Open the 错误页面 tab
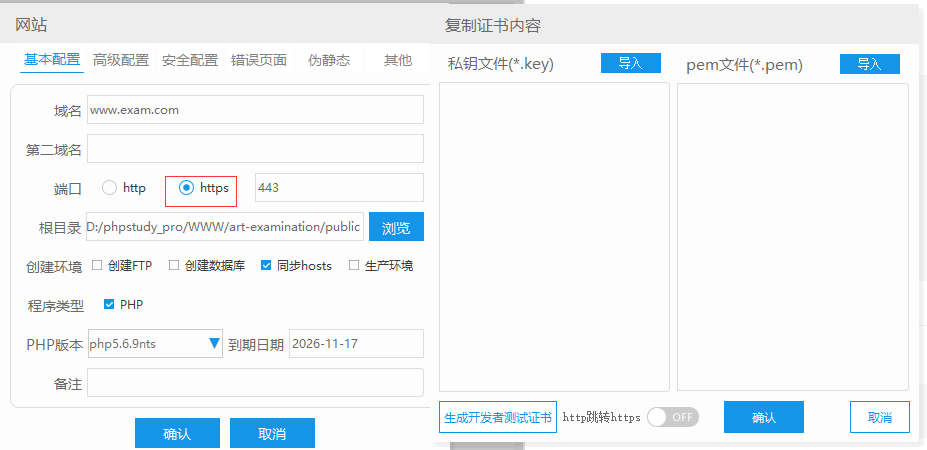This screenshot has height=450, width=927. (x=259, y=60)
